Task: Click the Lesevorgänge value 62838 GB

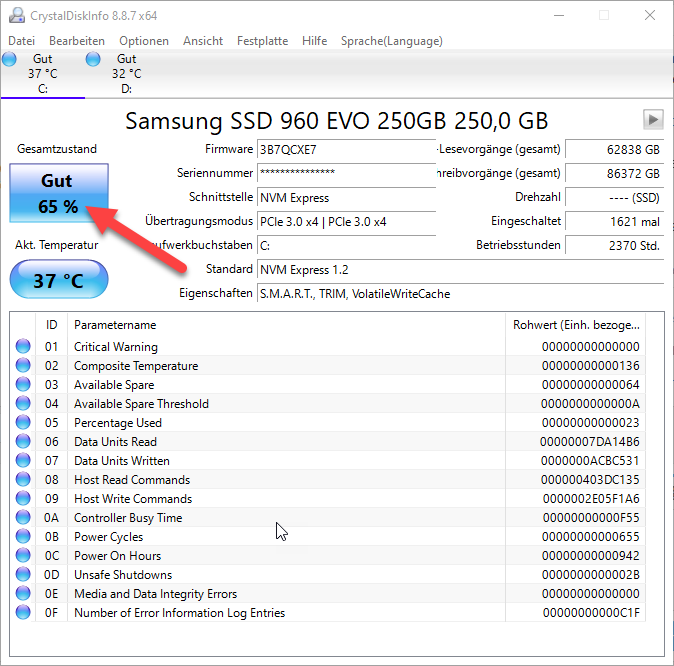Action: [615, 149]
